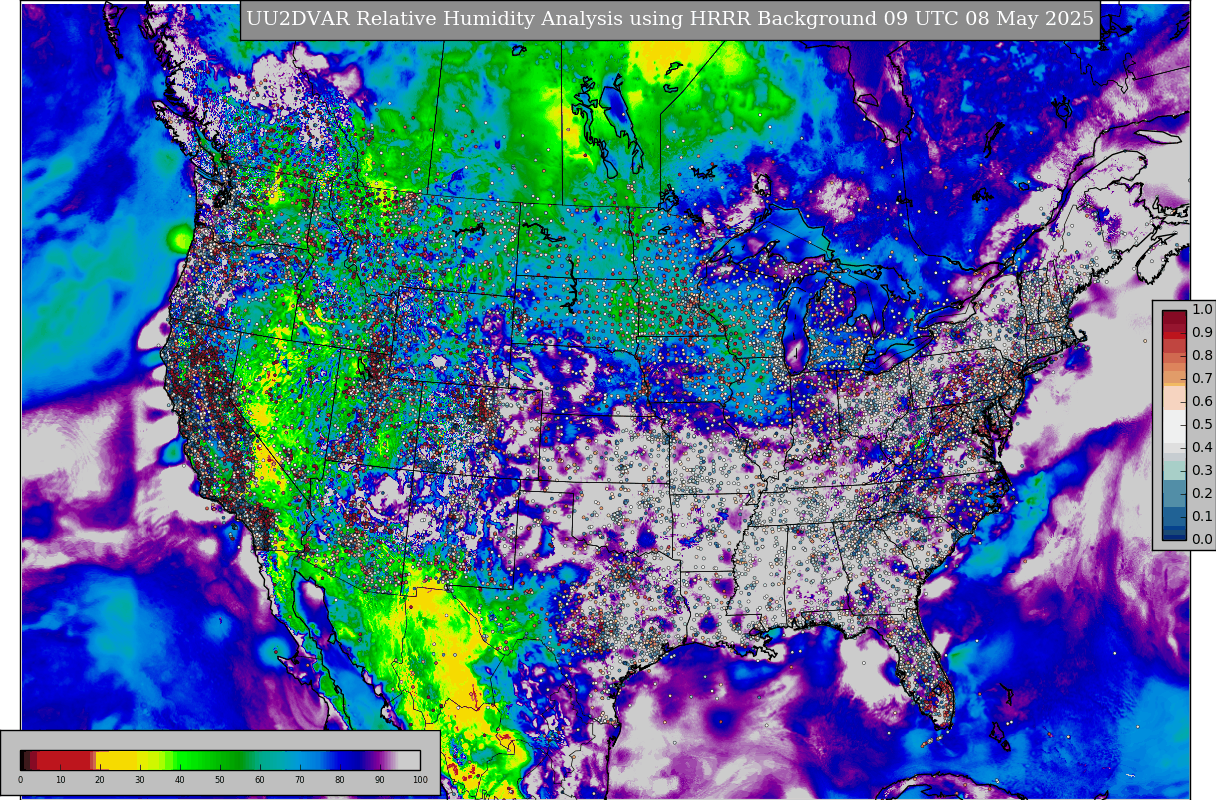Click the 0.7 label on right colorbar

click(1202, 379)
